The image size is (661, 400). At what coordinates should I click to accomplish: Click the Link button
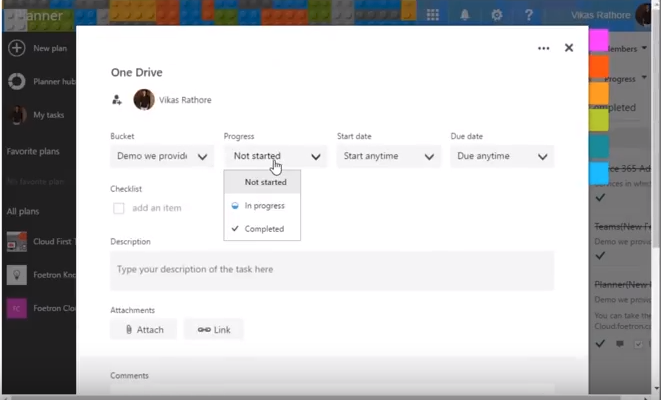tap(214, 330)
